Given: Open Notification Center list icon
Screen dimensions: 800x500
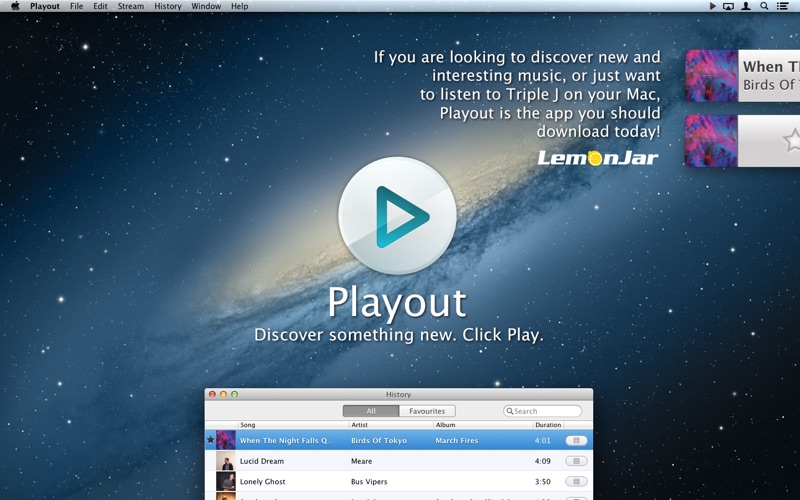Looking at the screenshot, I should pos(782,6).
